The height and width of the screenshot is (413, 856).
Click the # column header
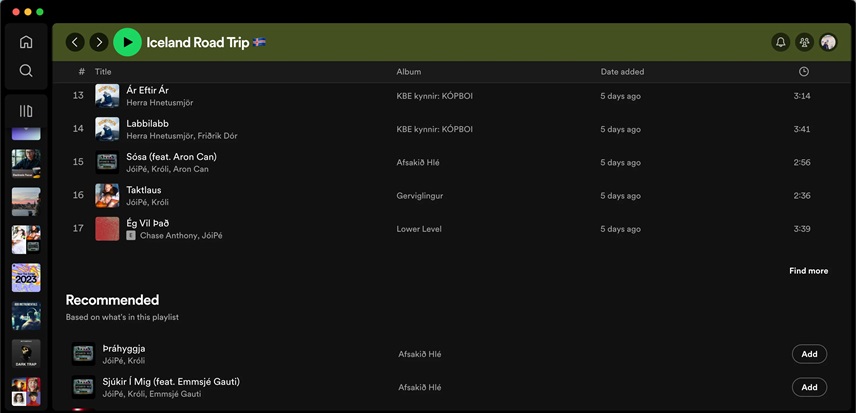click(x=82, y=71)
